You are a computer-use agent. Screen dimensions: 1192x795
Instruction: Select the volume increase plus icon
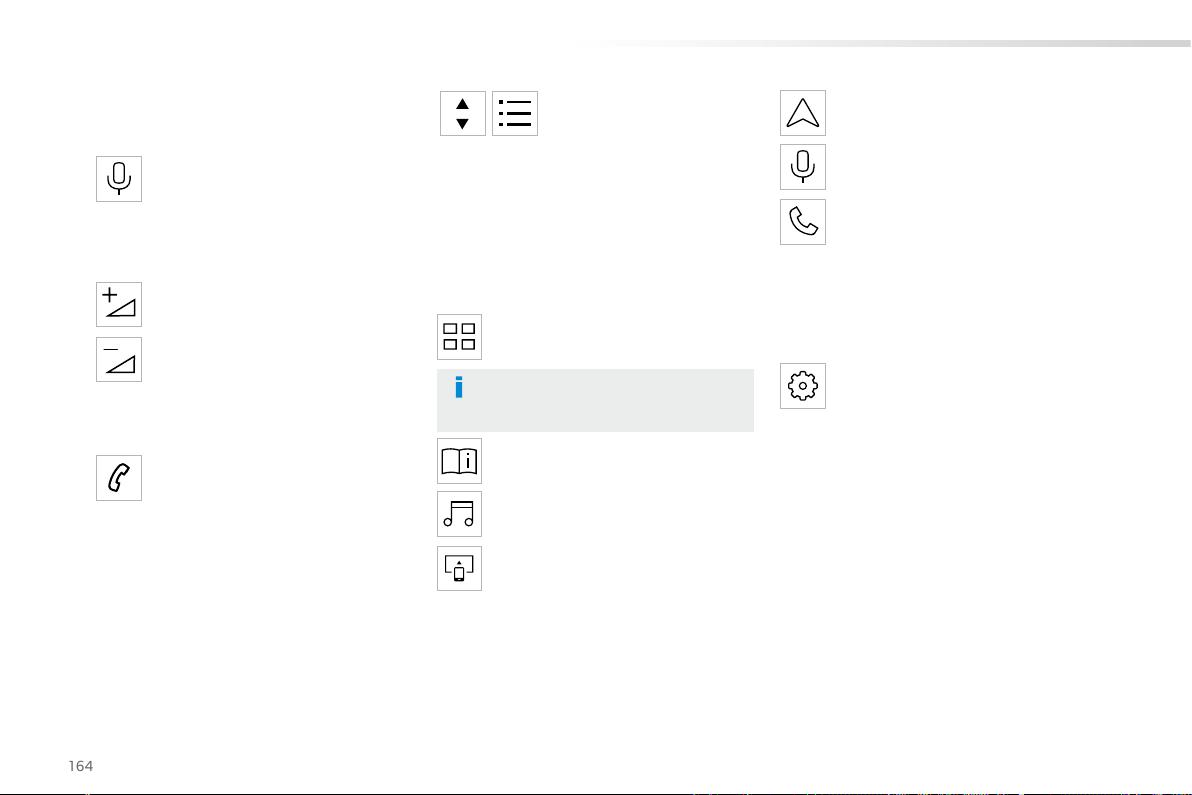point(119,304)
